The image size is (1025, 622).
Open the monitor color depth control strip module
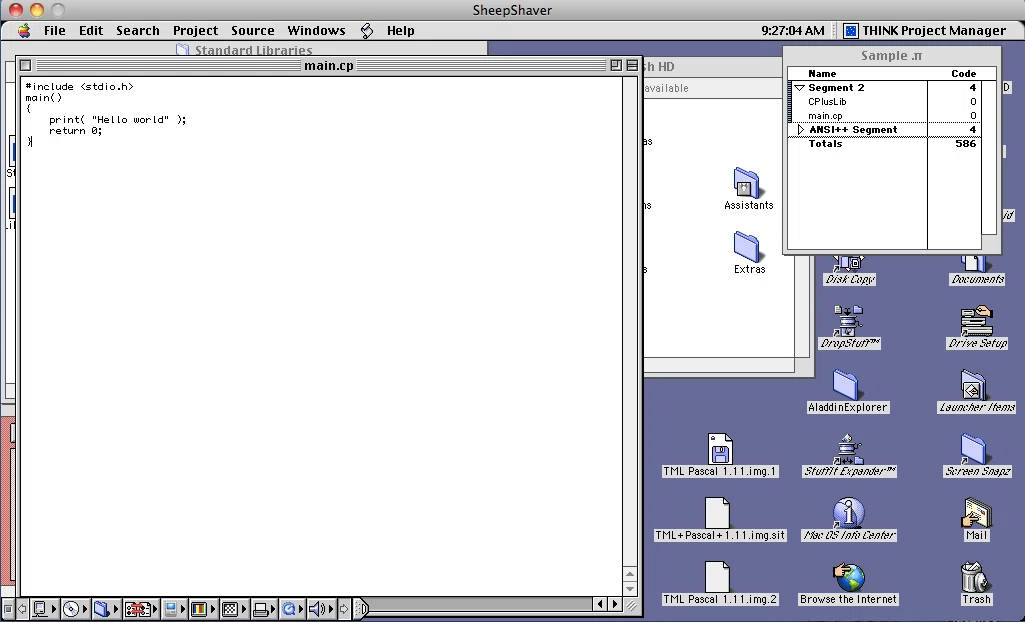(202, 610)
